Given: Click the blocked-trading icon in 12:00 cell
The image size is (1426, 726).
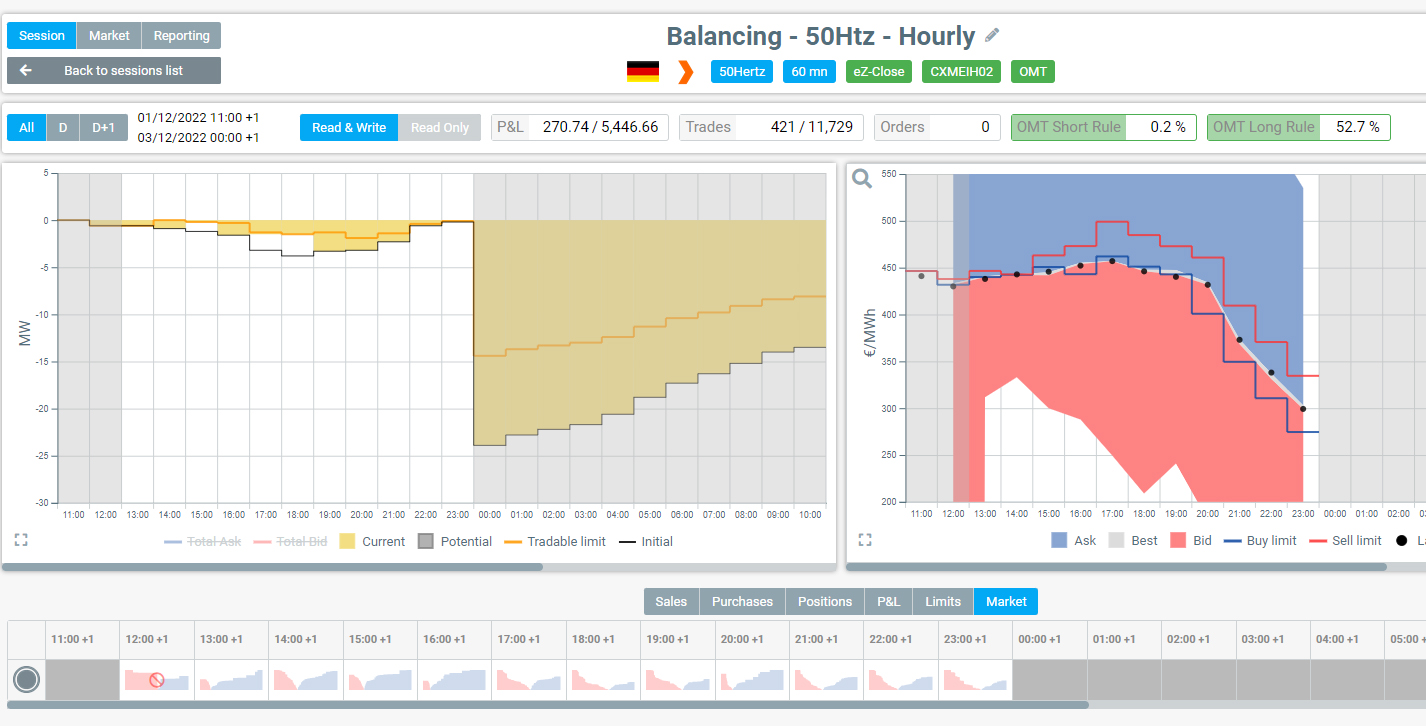Looking at the screenshot, I should [x=155, y=679].
